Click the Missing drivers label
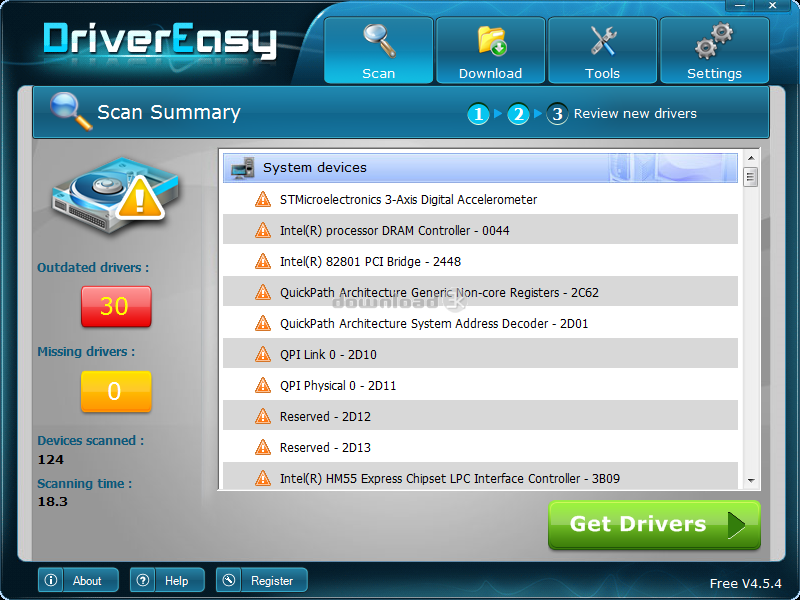 click(x=86, y=352)
